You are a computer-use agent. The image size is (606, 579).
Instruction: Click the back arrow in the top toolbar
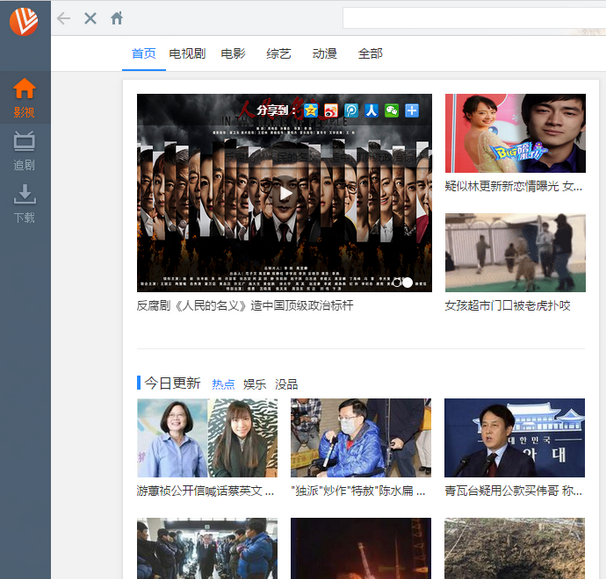pyautogui.click(x=64, y=18)
